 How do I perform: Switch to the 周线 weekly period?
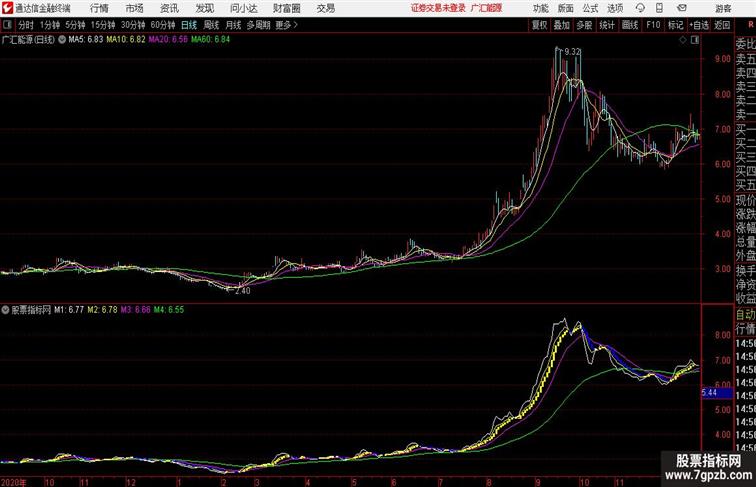pyautogui.click(x=211, y=25)
